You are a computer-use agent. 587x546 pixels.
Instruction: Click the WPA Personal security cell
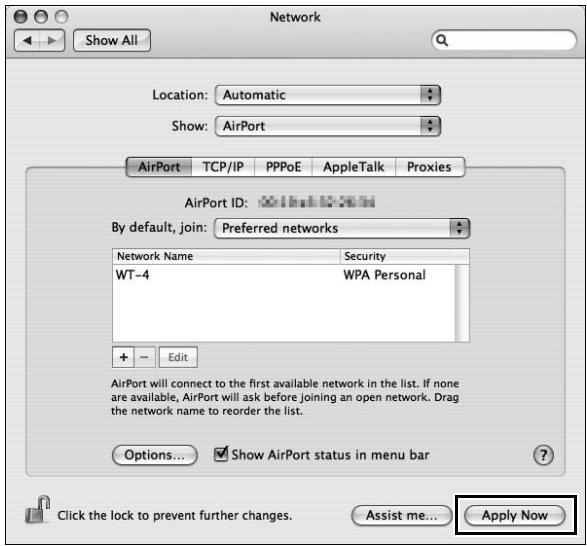tap(384, 275)
